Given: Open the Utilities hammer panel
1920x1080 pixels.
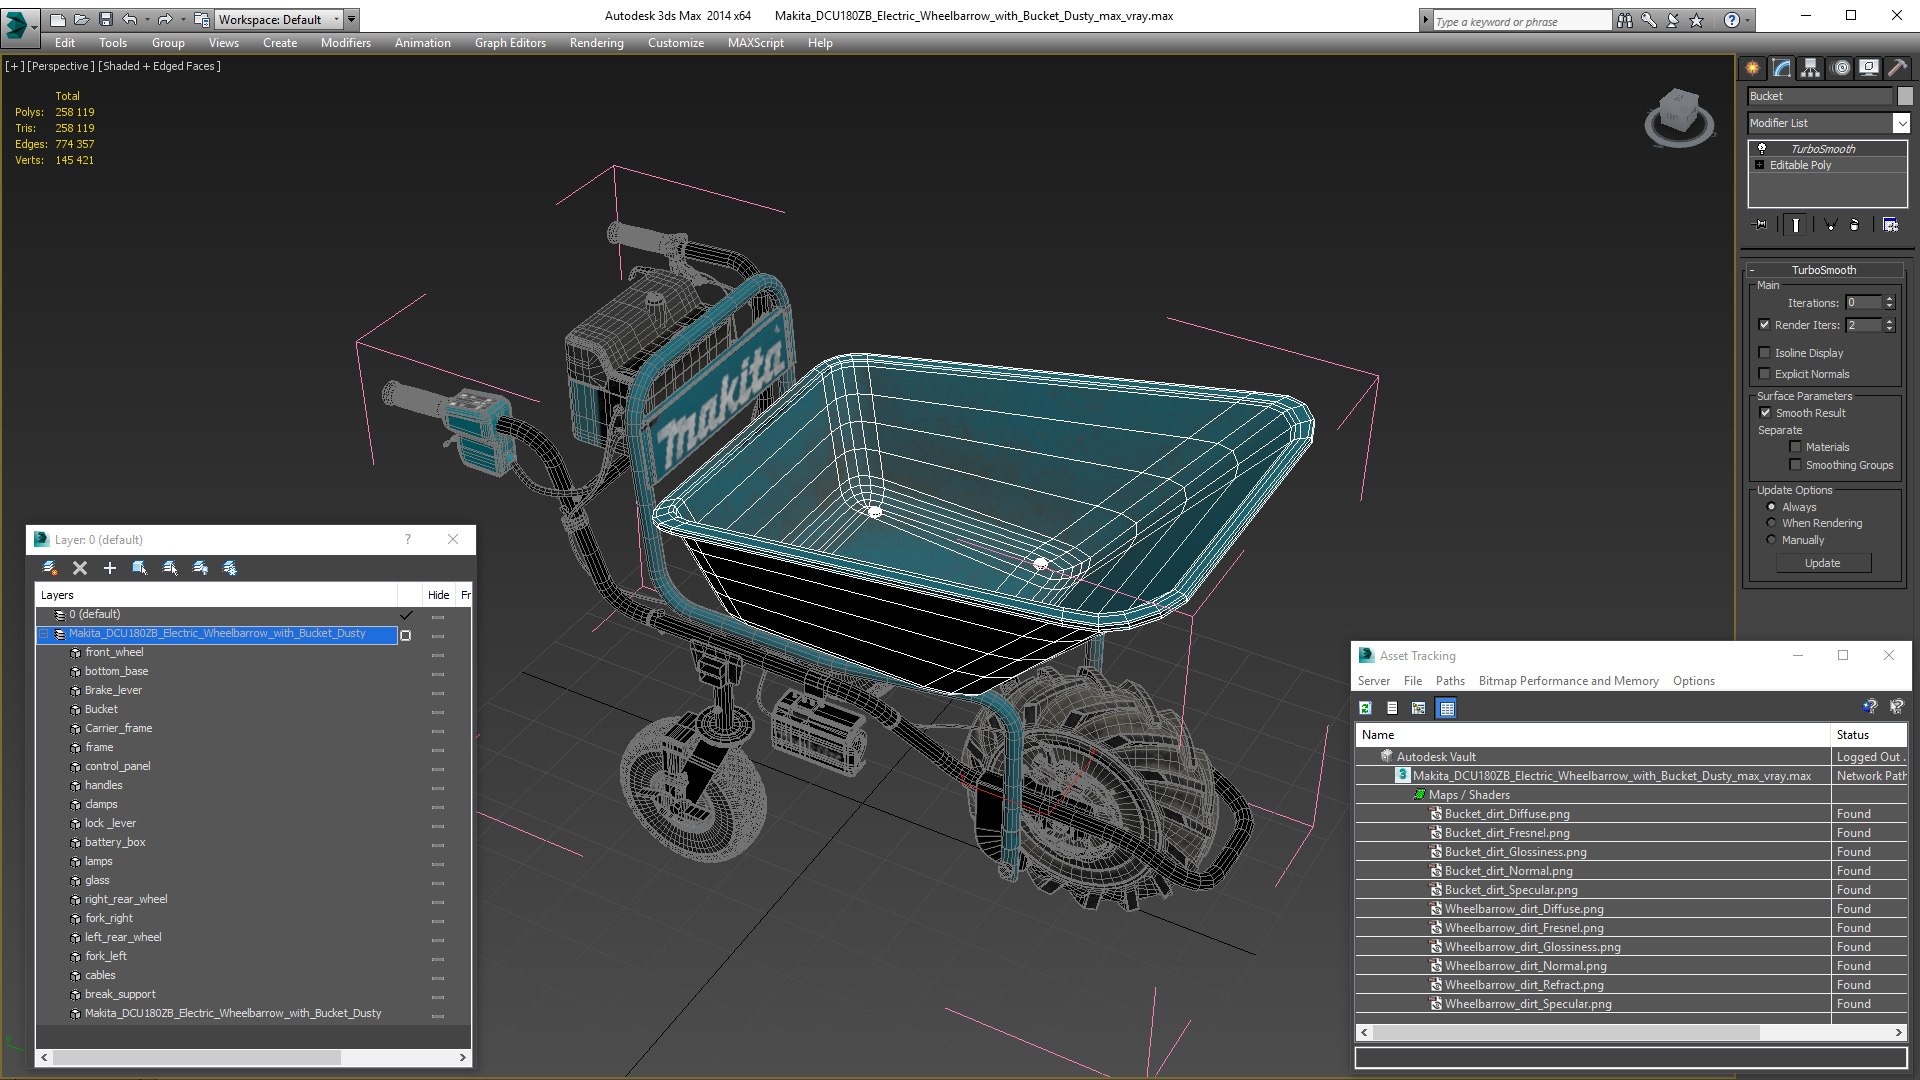Looking at the screenshot, I should [1897, 68].
